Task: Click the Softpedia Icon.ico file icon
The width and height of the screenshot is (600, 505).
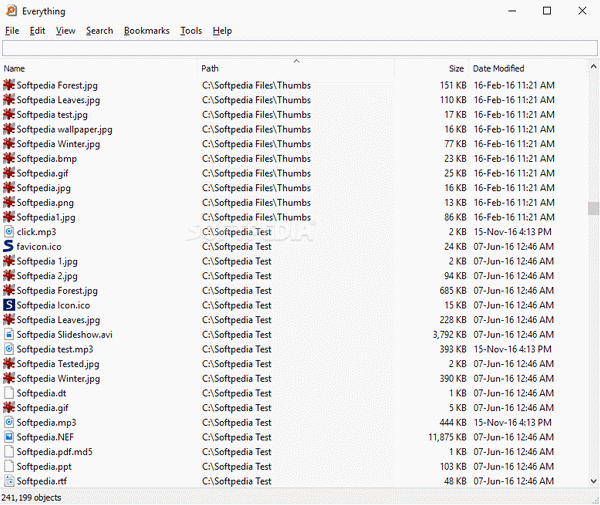Action: (x=9, y=305)
